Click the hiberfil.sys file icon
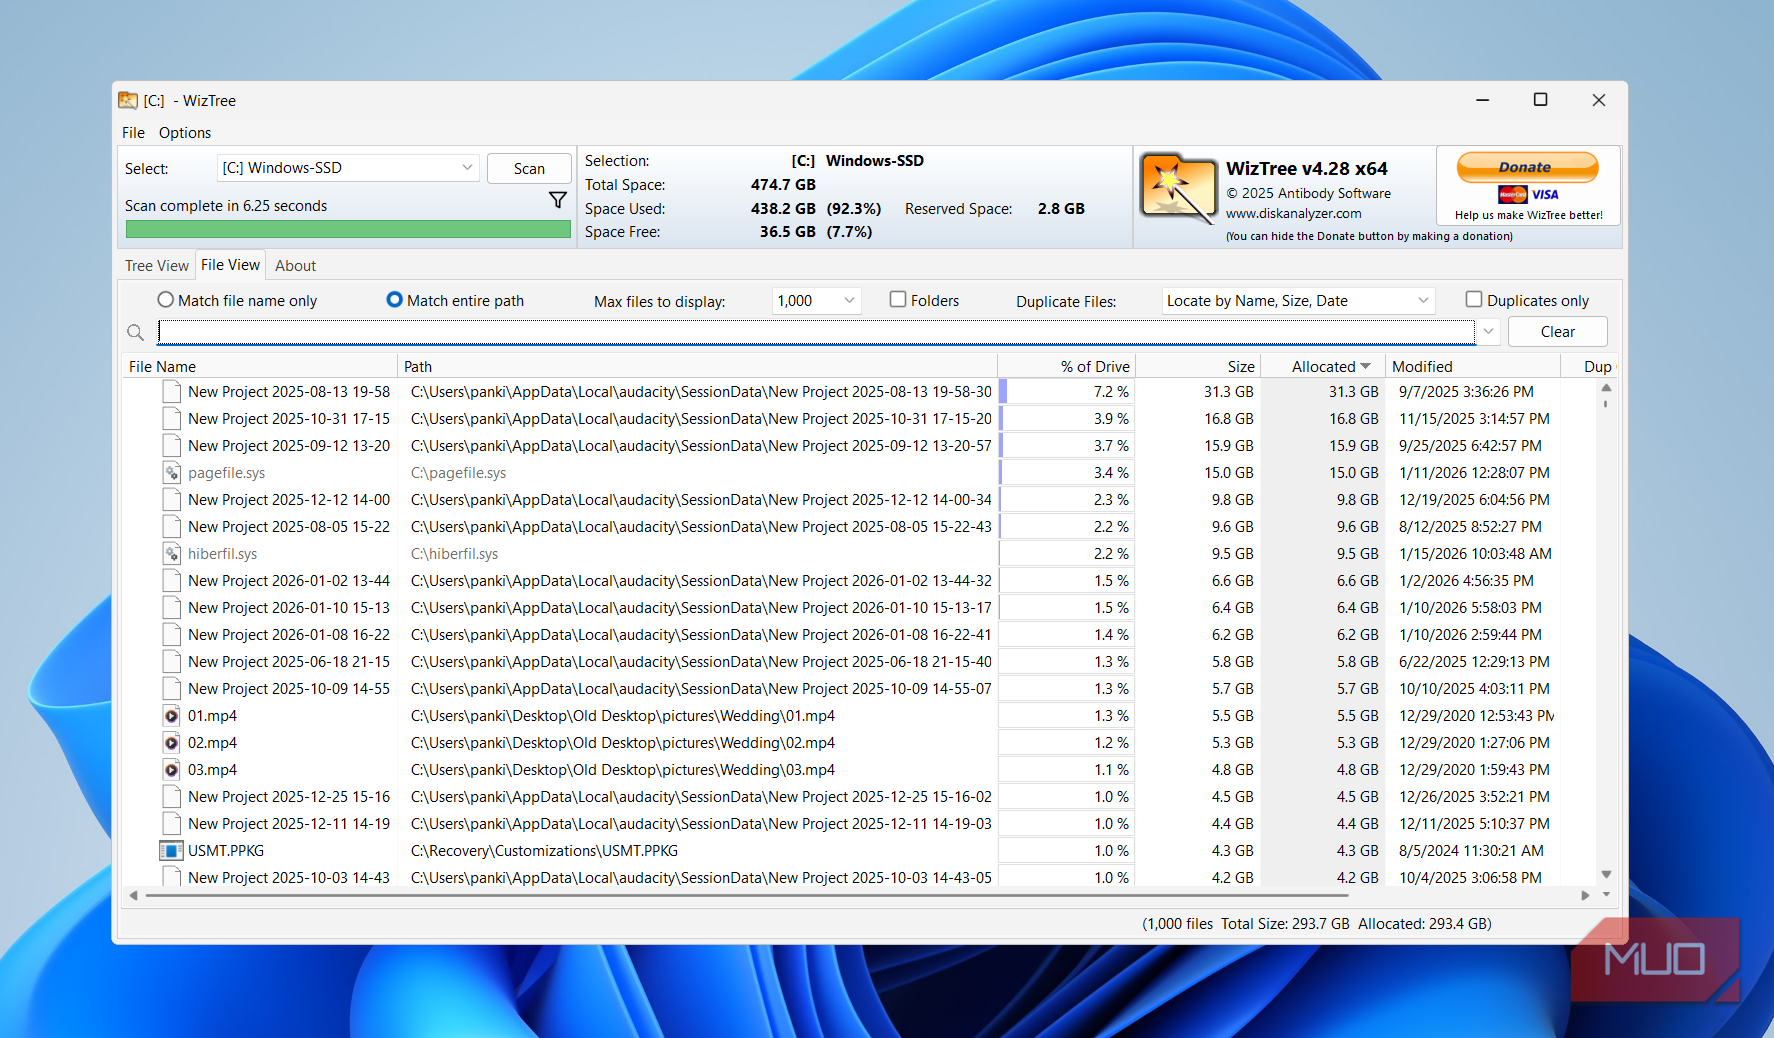Screen dimensions: 1774x1038 coord(172,554)
